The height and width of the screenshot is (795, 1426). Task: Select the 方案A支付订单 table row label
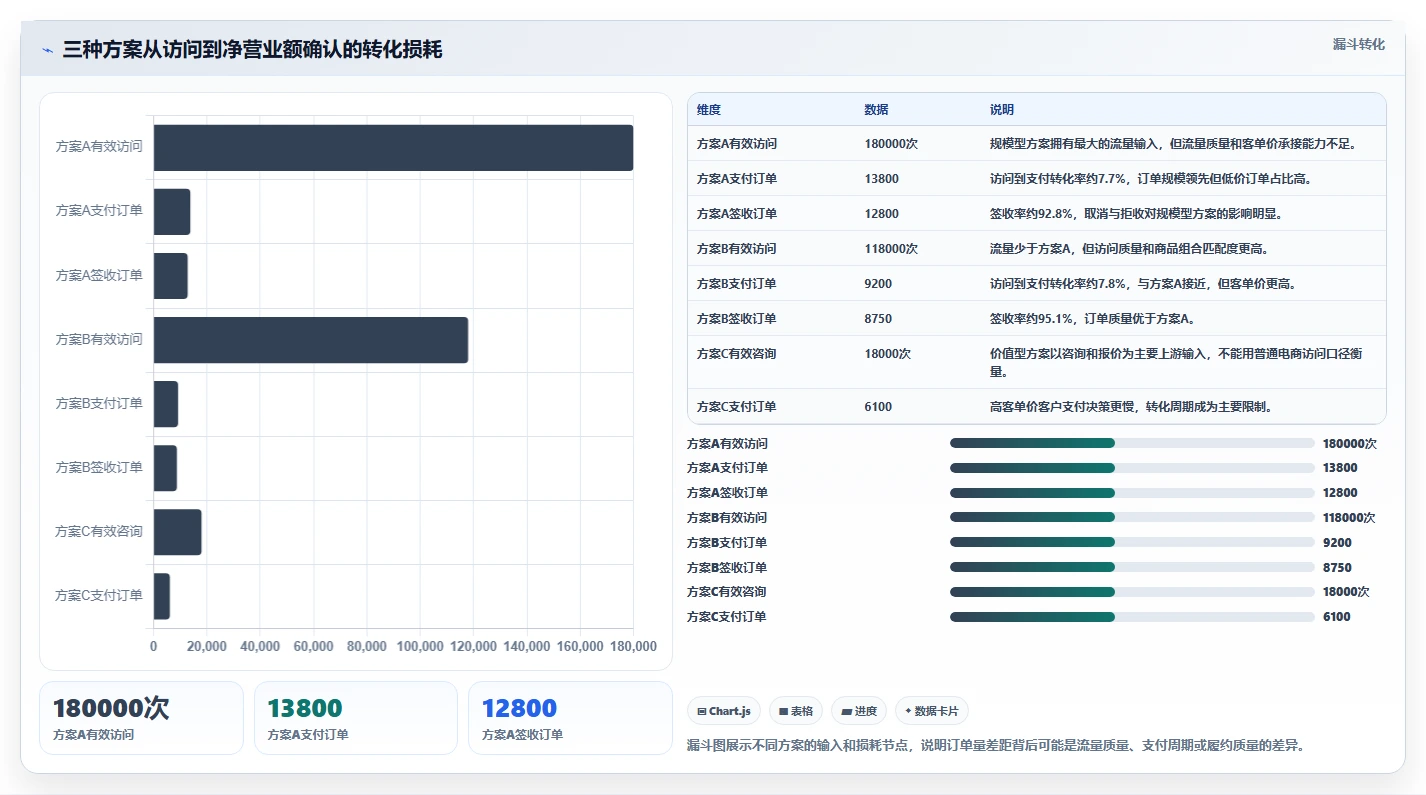tap(737, 179)
